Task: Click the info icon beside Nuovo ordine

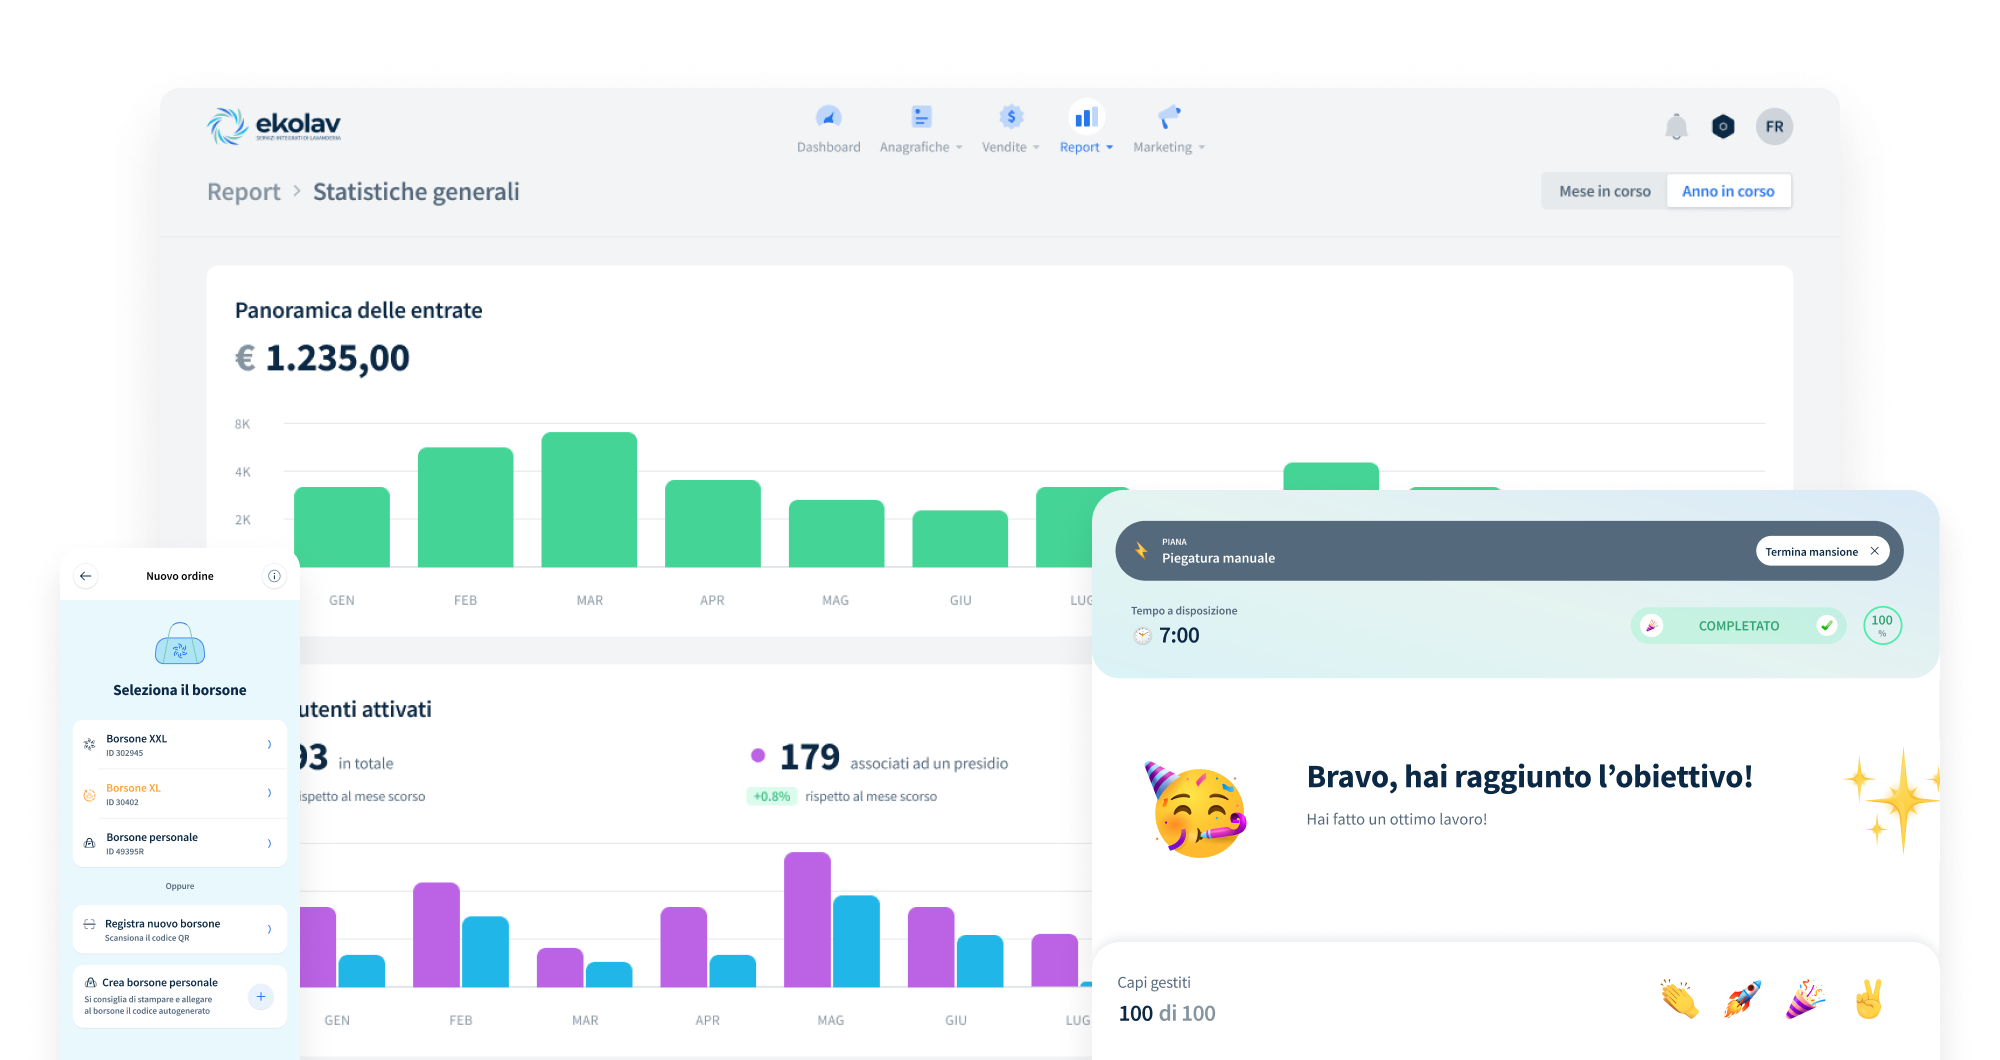Action: tap(274, 576)
